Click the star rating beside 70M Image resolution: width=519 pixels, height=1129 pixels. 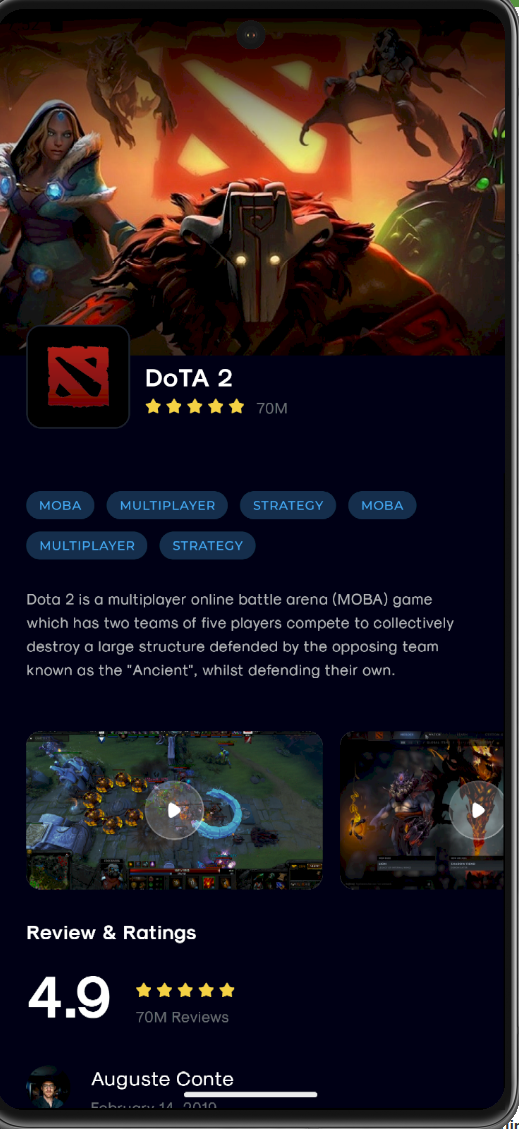[x=195, y=407]
